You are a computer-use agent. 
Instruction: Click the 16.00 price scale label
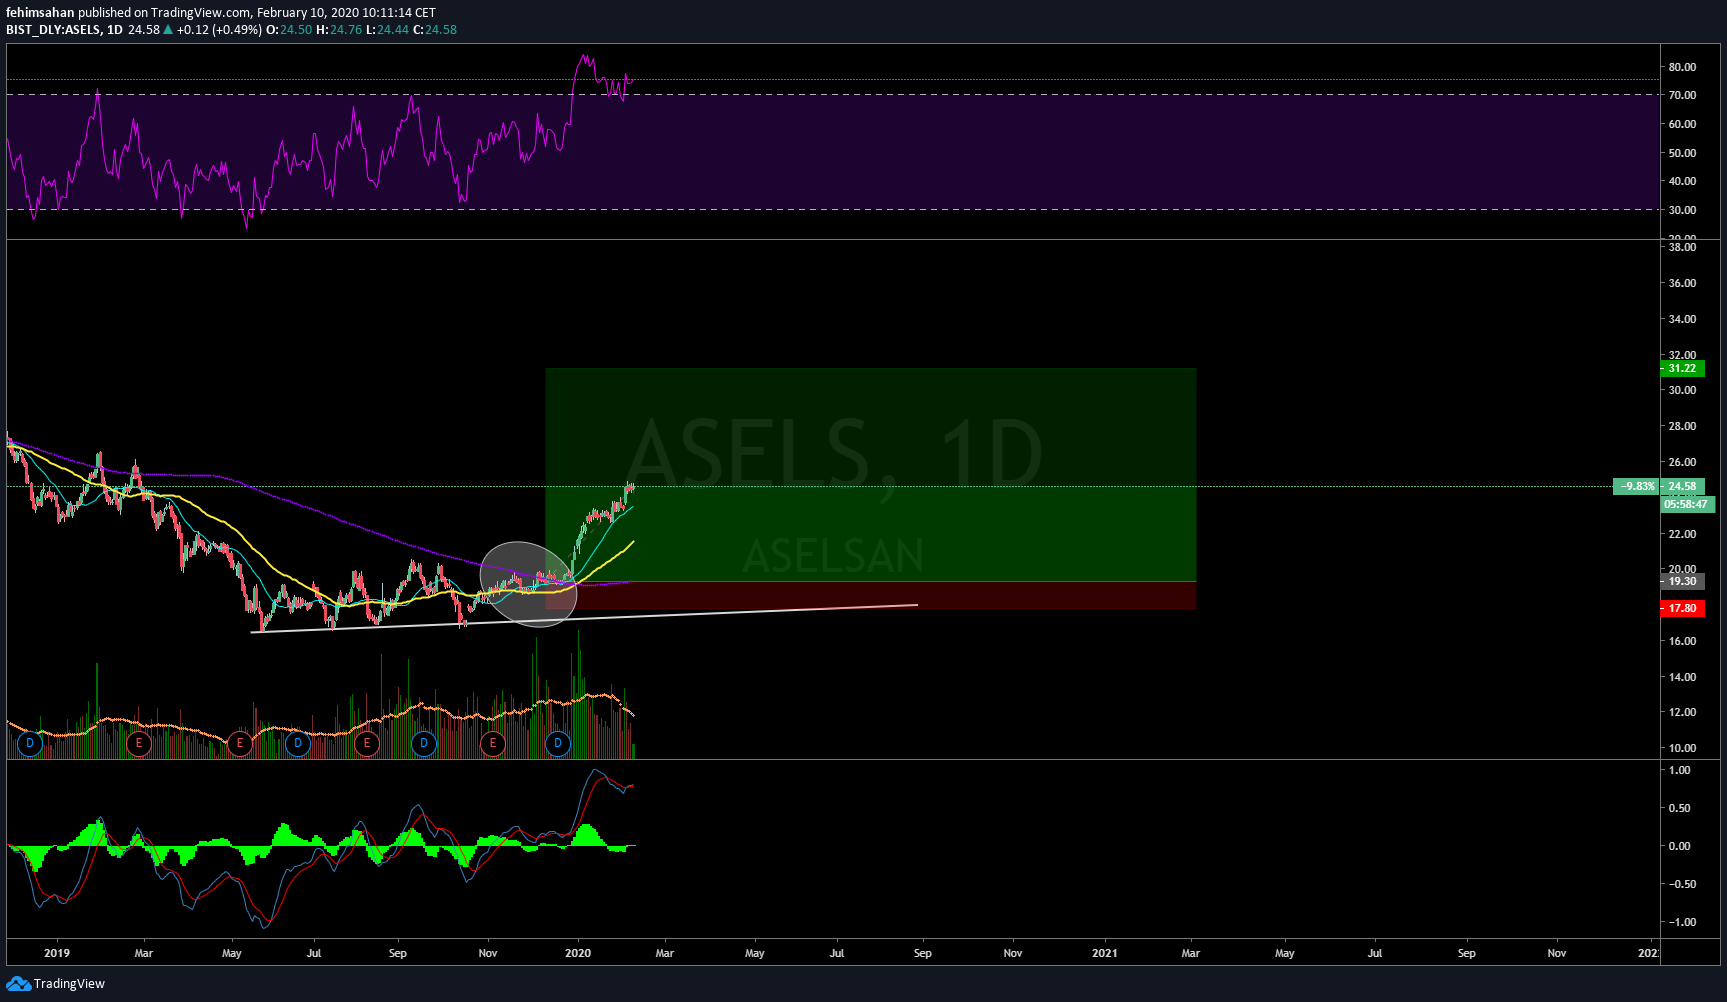tap(1682, 641)
